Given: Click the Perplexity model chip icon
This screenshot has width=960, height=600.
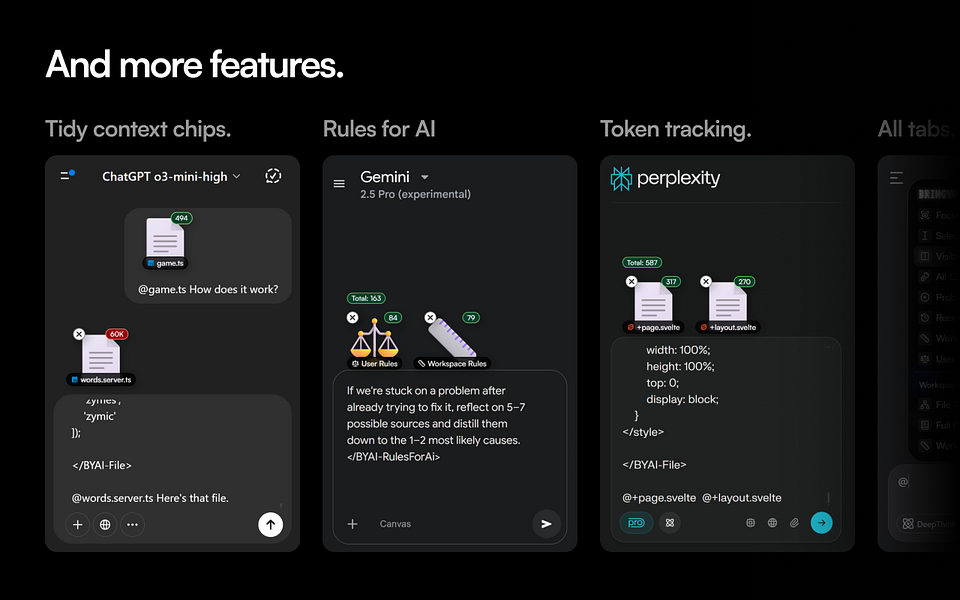Looking at the screenshot, I should pyautogui.click(x=751, y=523).
